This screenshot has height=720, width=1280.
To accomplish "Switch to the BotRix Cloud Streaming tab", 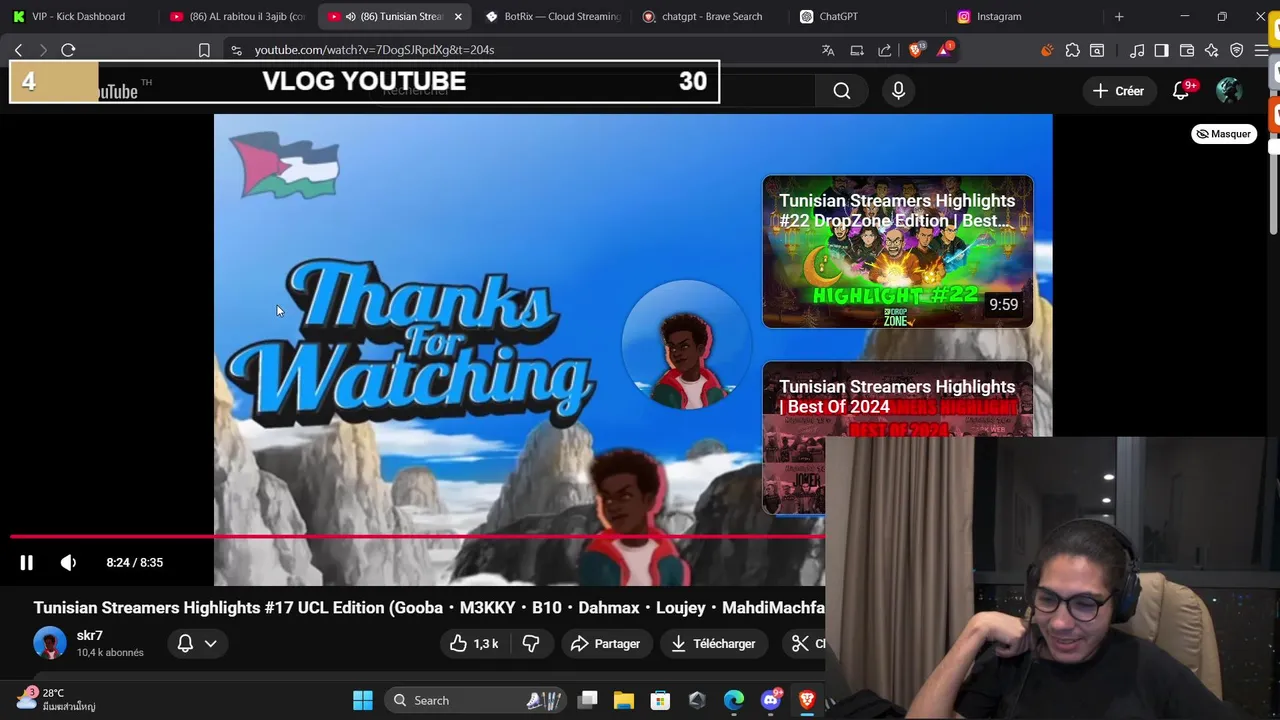I will point(553,16).
